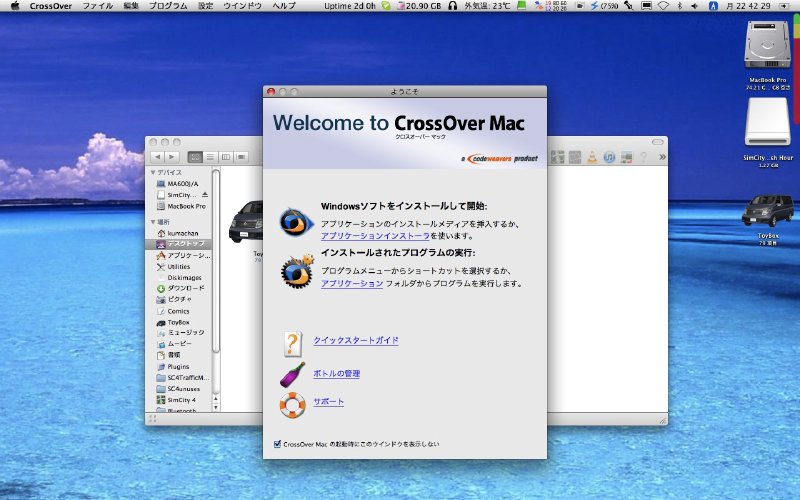Switch Finder to Cover Flow view
Screen dimensions: 800x500
click(x=241, y=157)
